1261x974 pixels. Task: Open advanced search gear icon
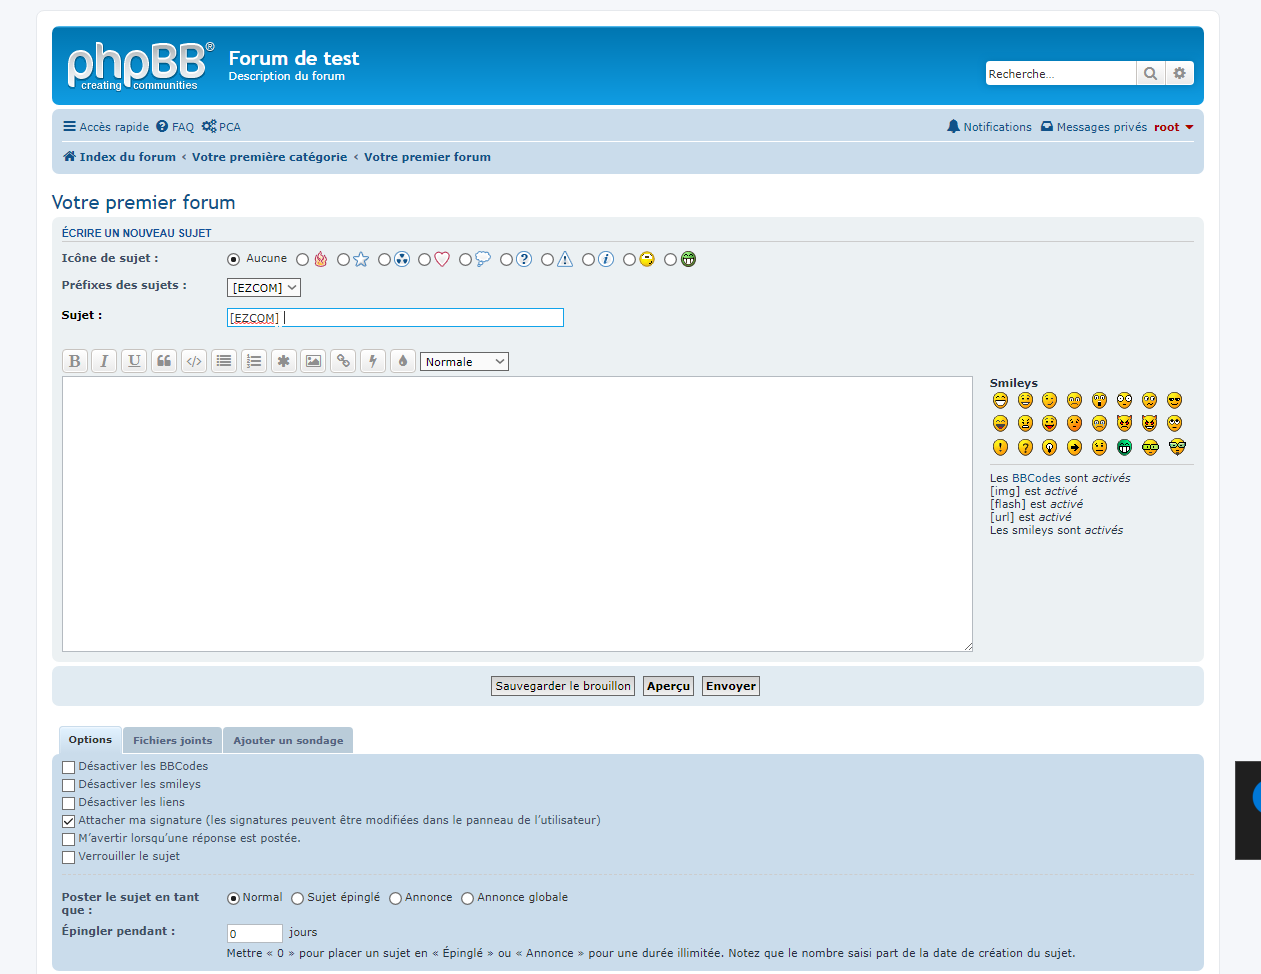coord(1180,73)
